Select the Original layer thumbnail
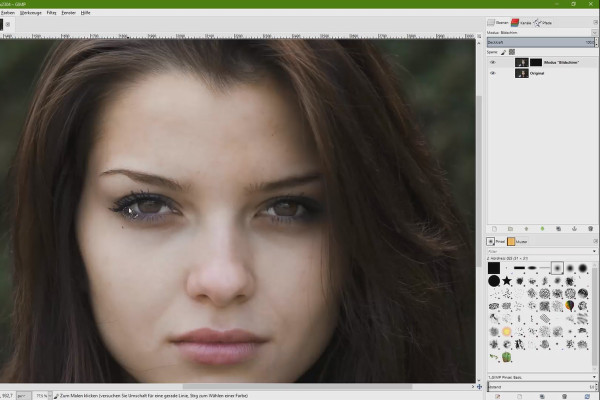The image size is (600, 400). (522, 73)
